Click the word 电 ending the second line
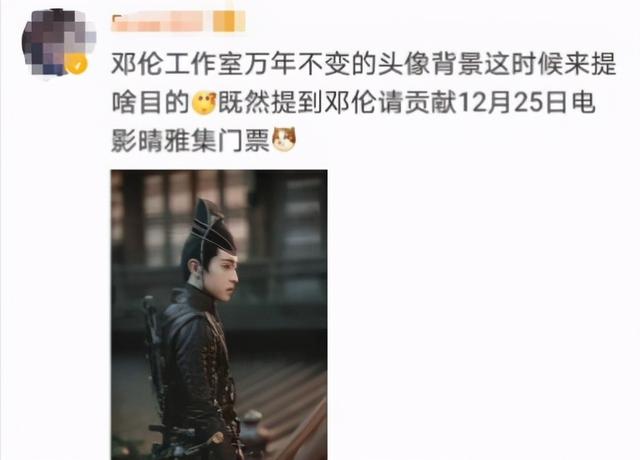The height and width of the screenshot is (460, 640). (583, 102)
